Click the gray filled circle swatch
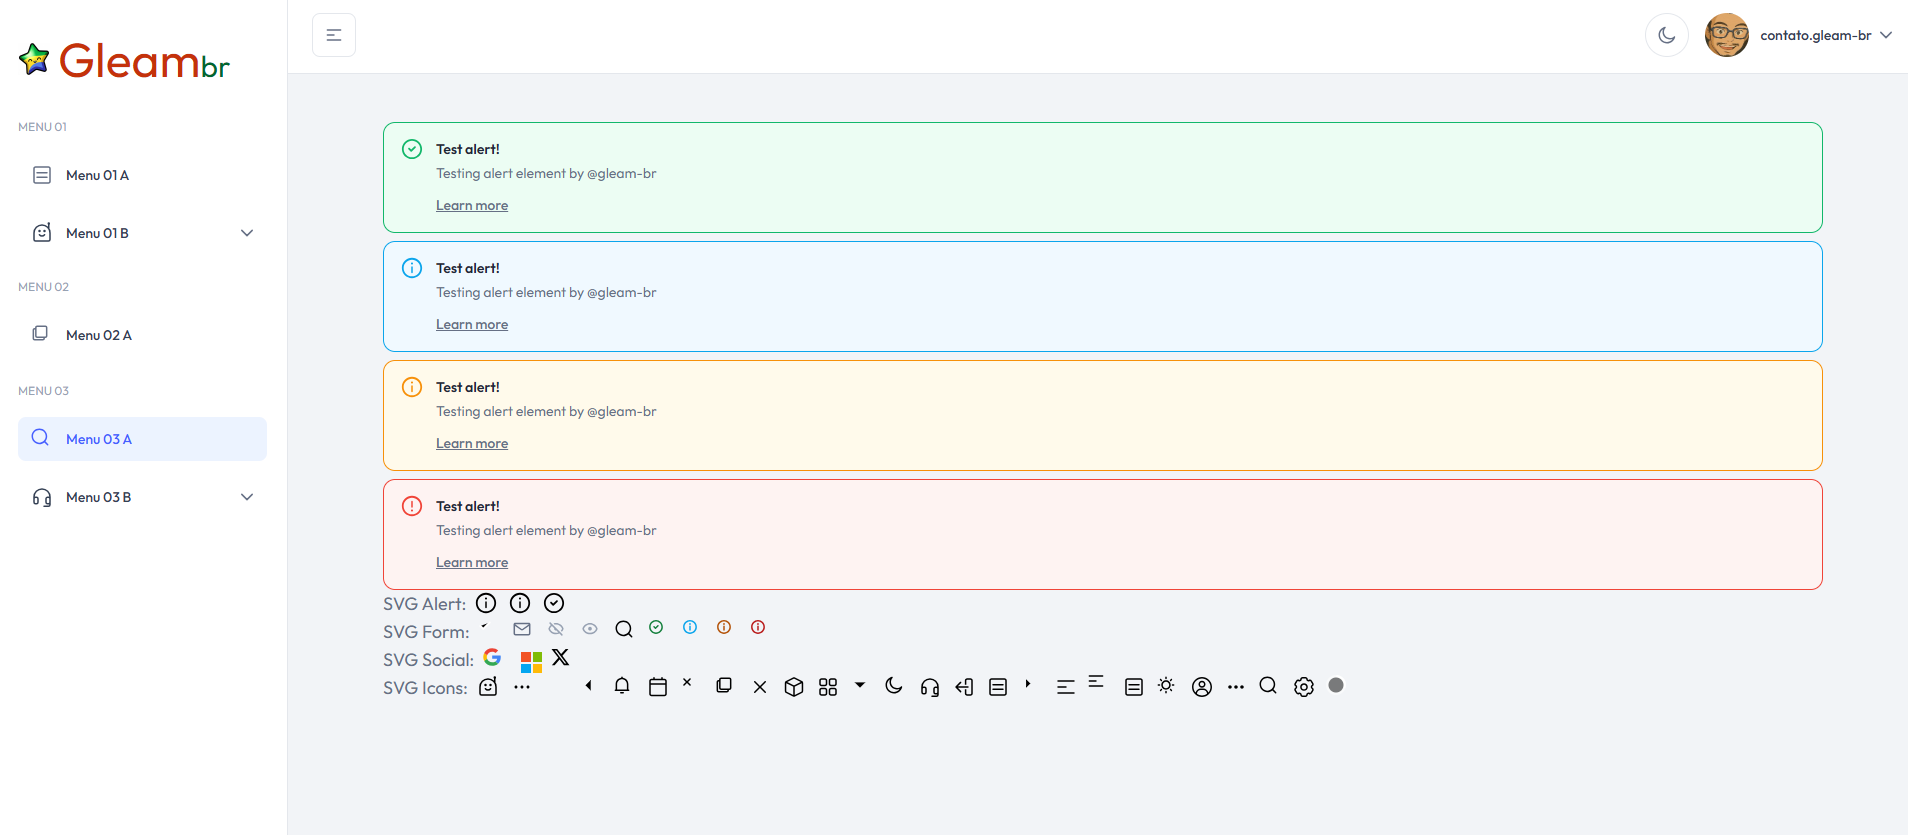Image resolution: width=1908 pixels, height=835 pixels. pyautogui.click(x=1336, y=685)
